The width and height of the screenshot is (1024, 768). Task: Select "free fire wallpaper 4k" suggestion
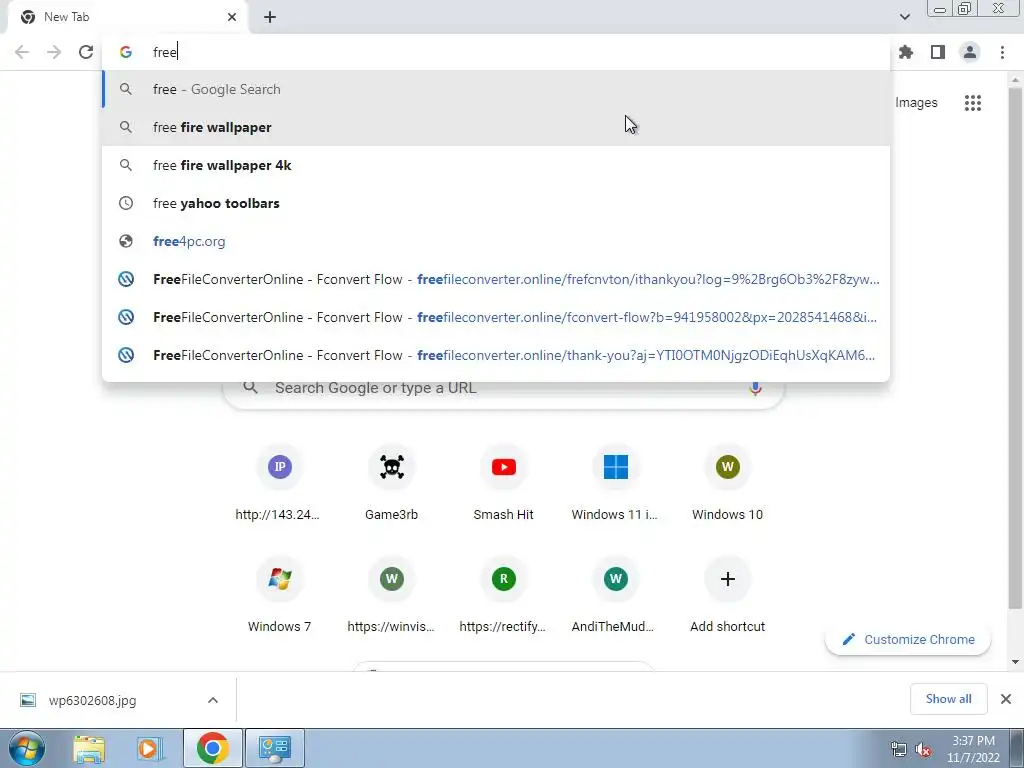[496, 165]
